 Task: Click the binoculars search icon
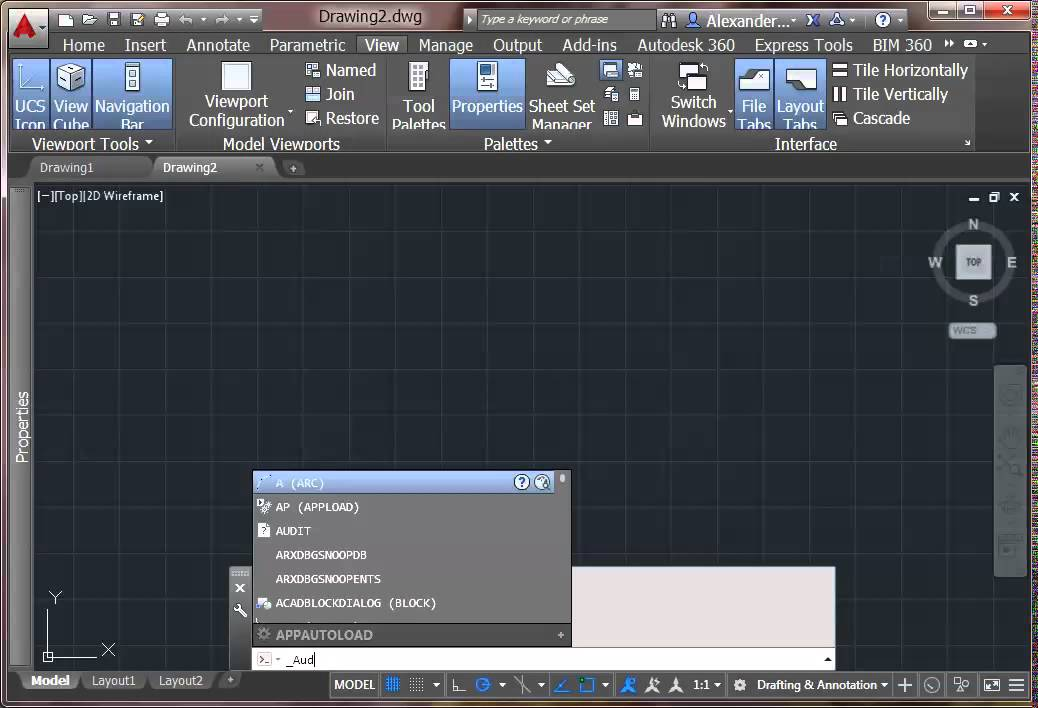tap(669, 21)
